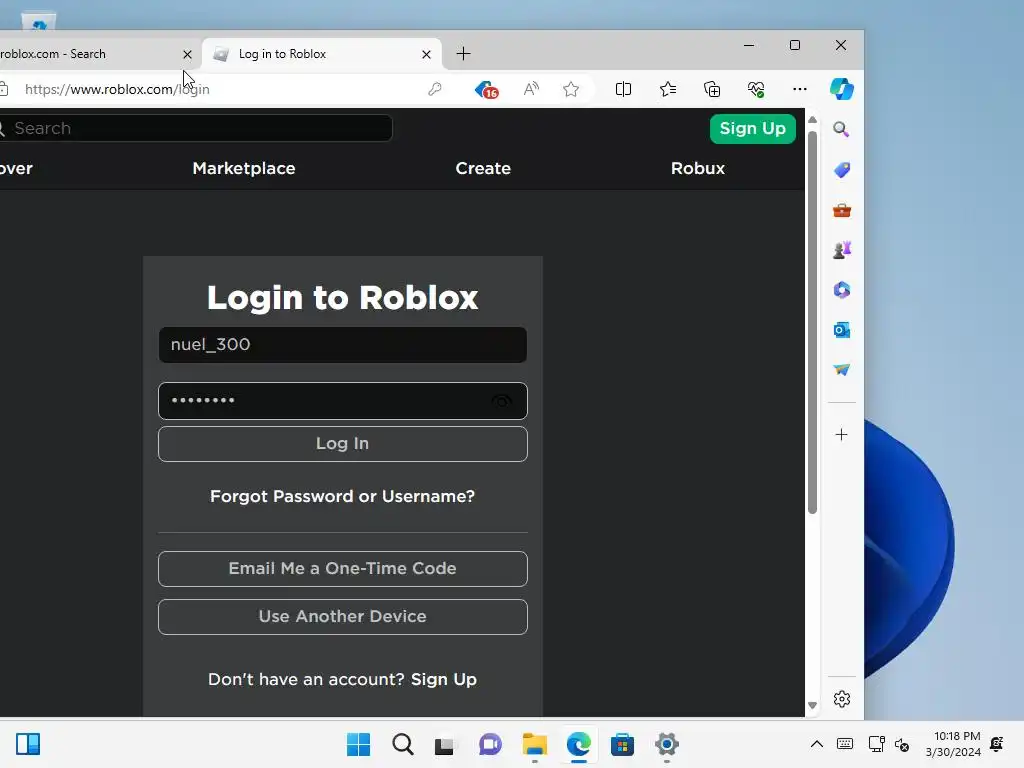The height and width of the screenshot is (768, 1024).
Task: Click Use Another Device button
Action: point(343,617)
